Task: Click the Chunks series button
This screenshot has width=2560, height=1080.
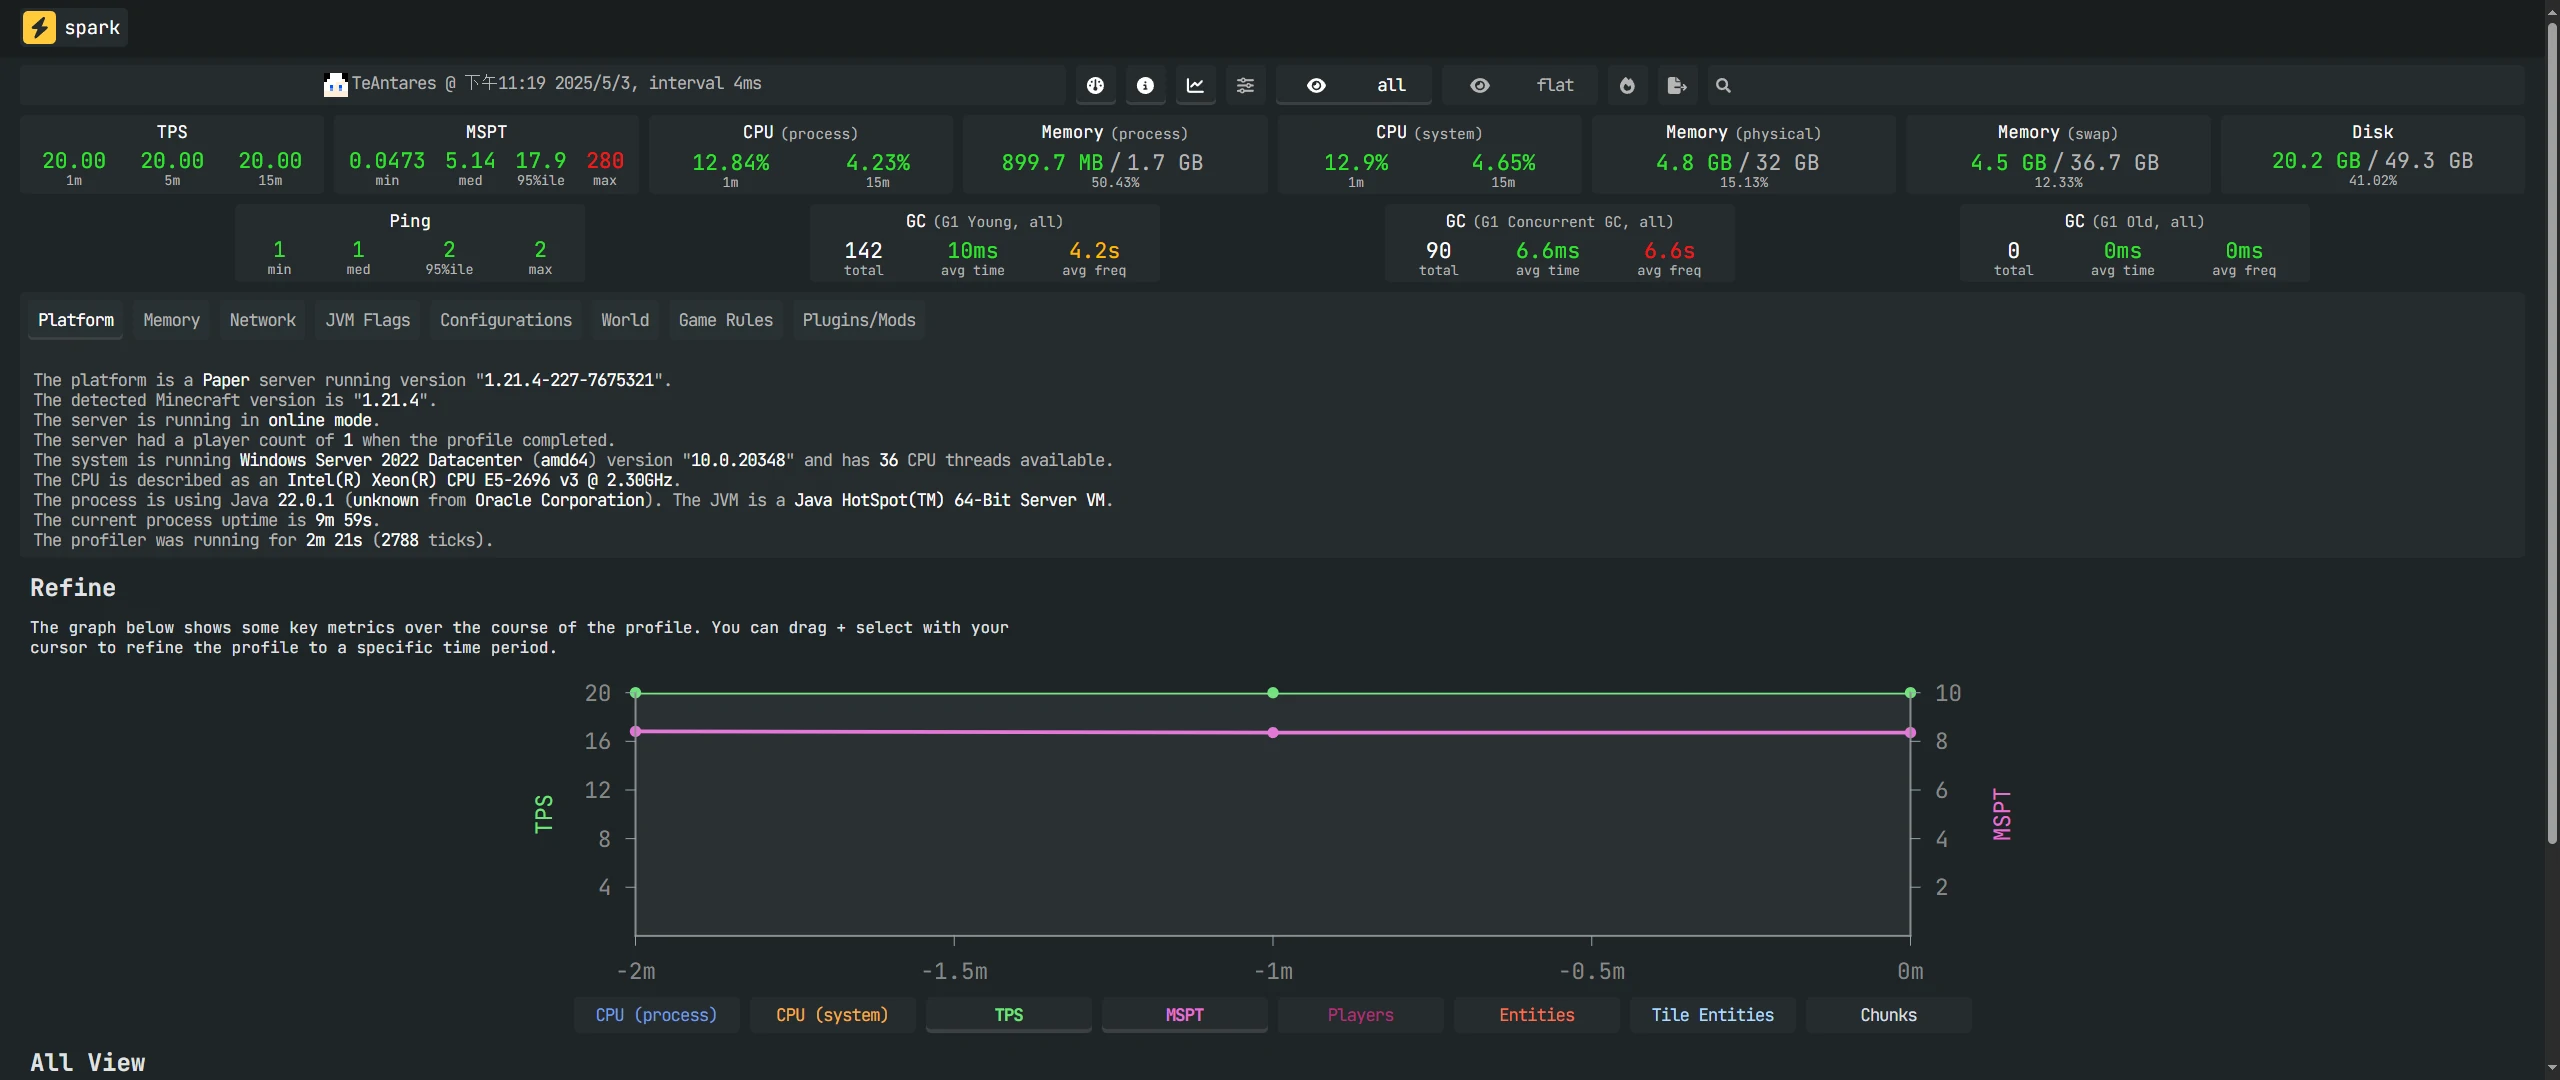Action: pos(1888,1015)
